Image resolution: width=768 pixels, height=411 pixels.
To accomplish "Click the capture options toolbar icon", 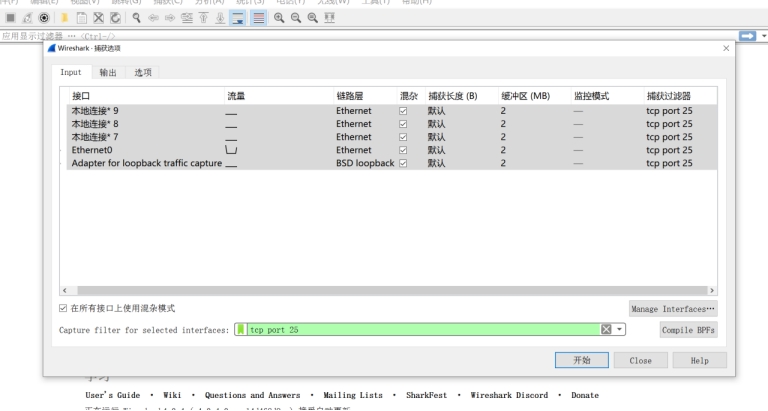I will pos(42,20).
